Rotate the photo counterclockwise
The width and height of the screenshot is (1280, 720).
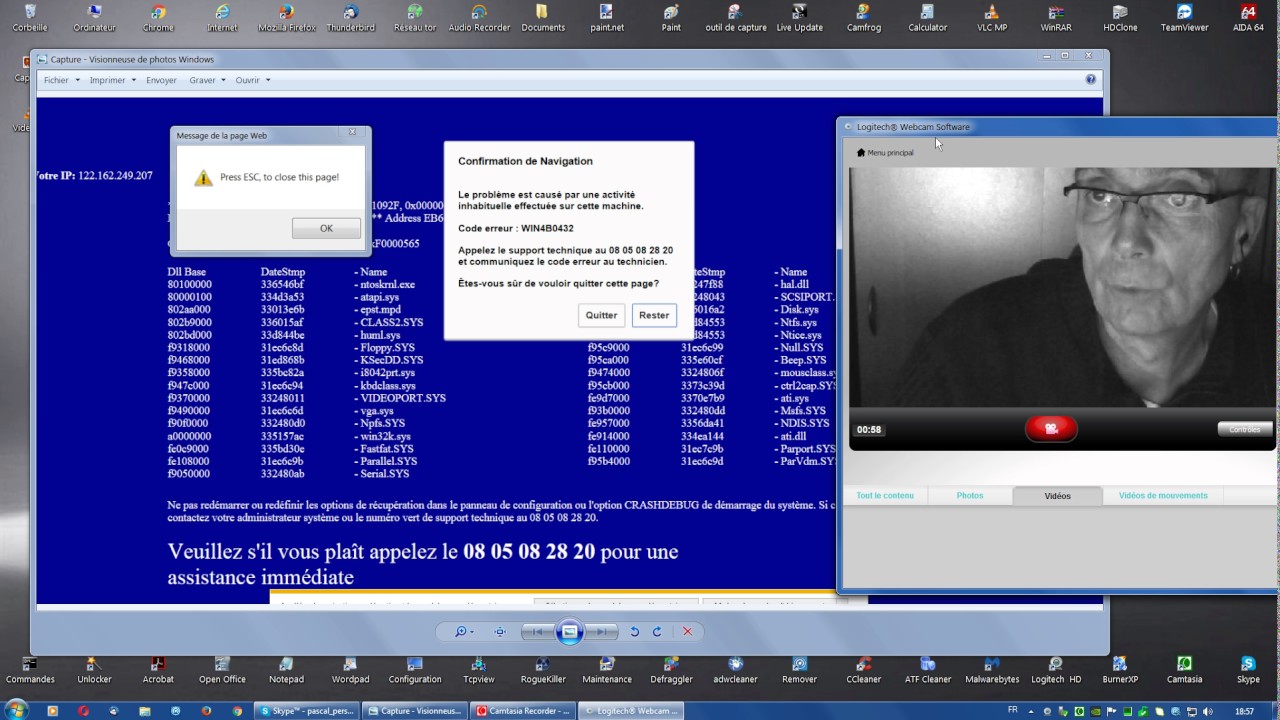pos(634,632)
